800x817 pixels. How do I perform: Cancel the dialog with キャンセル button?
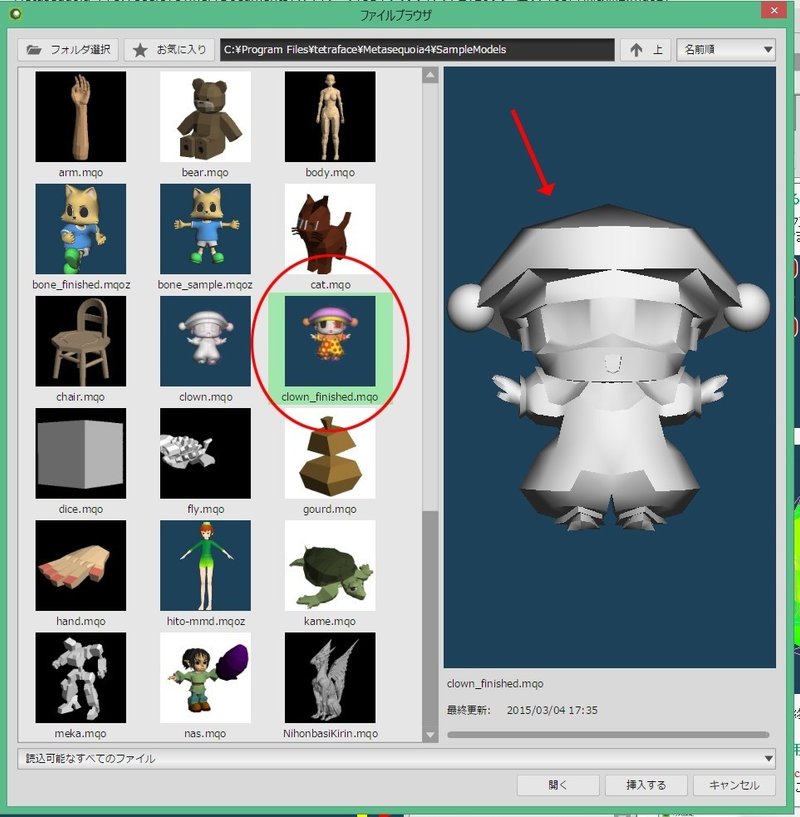[733, 785]
